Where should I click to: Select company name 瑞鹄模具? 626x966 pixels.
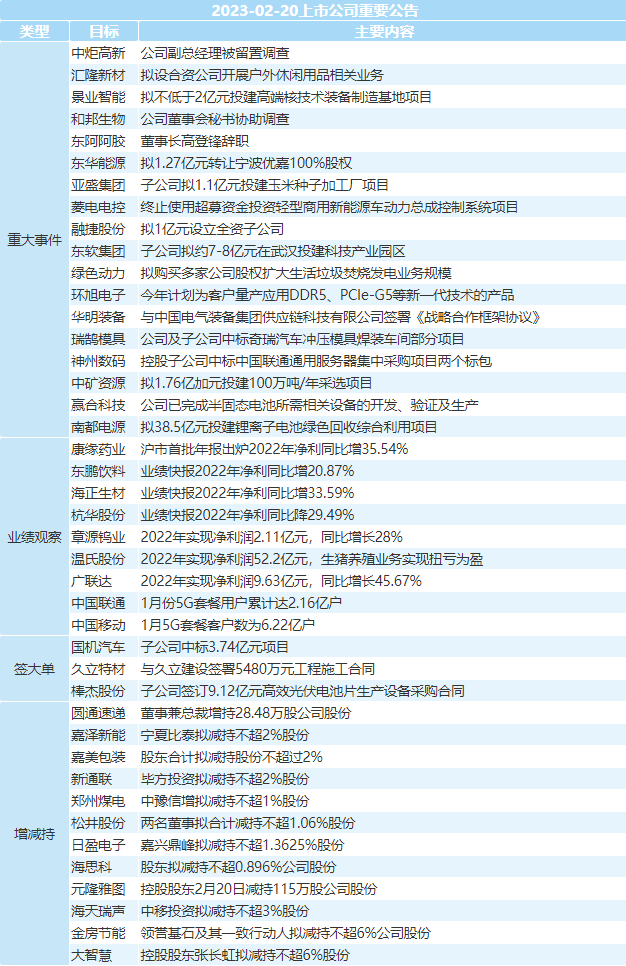coord(98,339)
